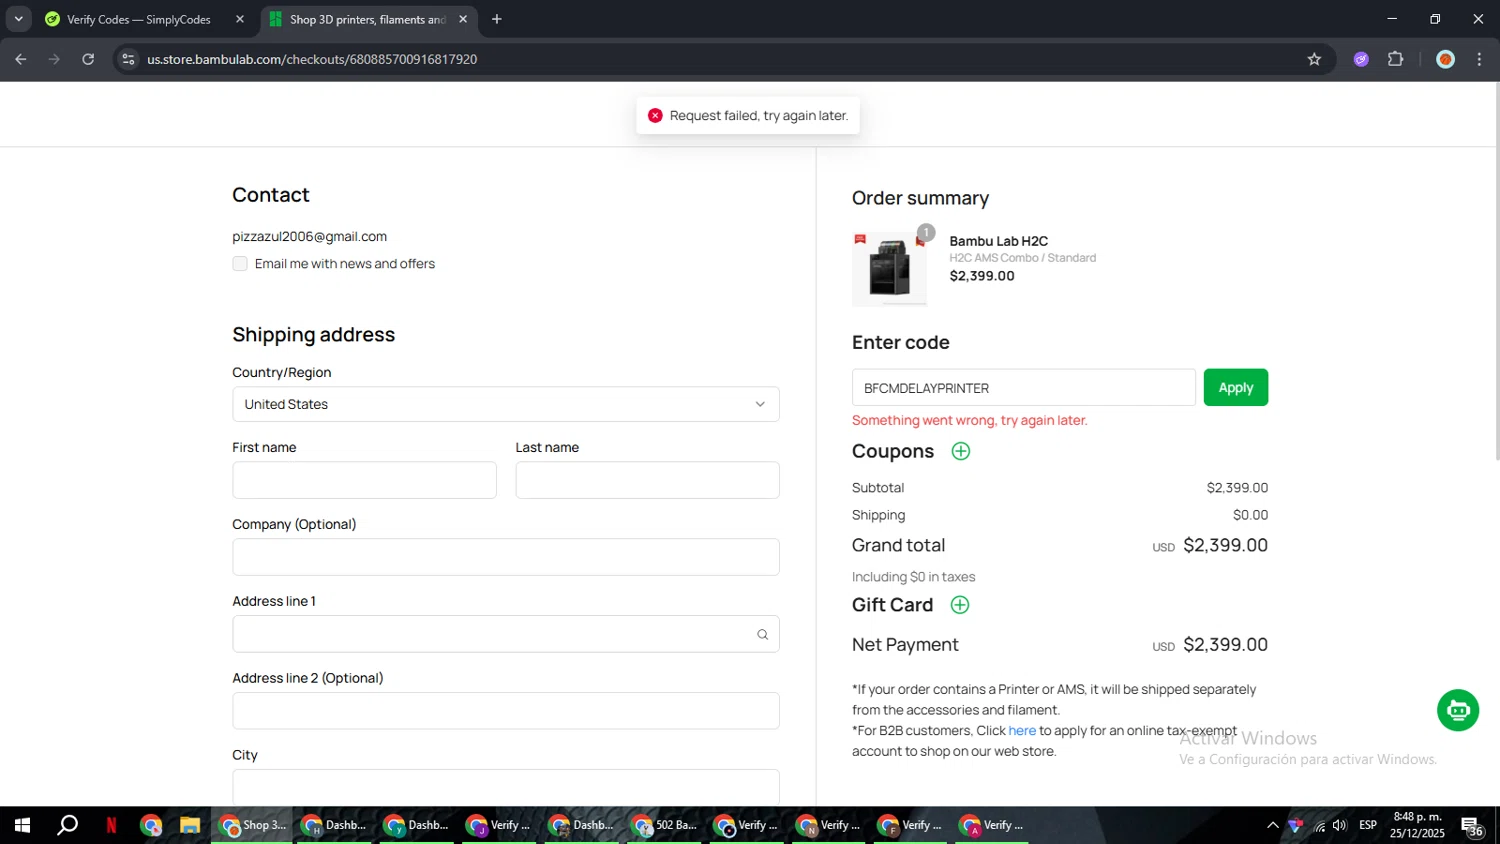
Task: Click the discount code input box
Action: tap(1023, 388)
